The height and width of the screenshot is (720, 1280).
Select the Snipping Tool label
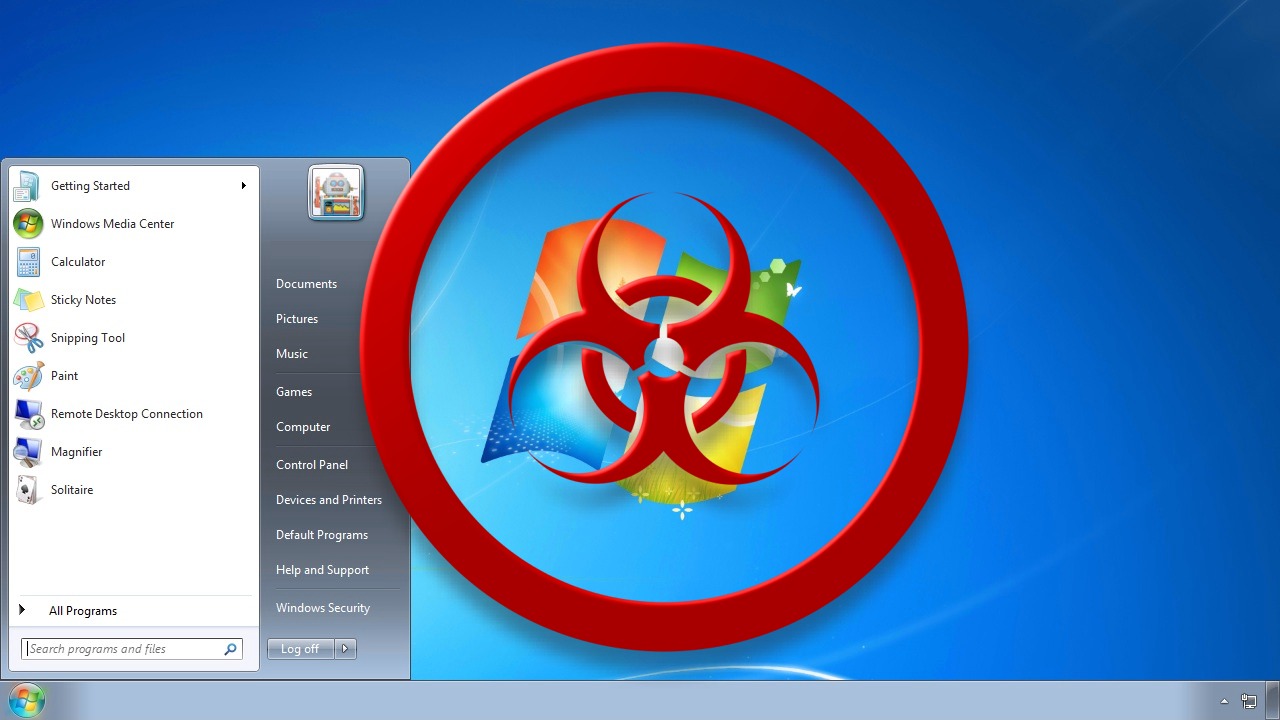(x=88, y=338)
